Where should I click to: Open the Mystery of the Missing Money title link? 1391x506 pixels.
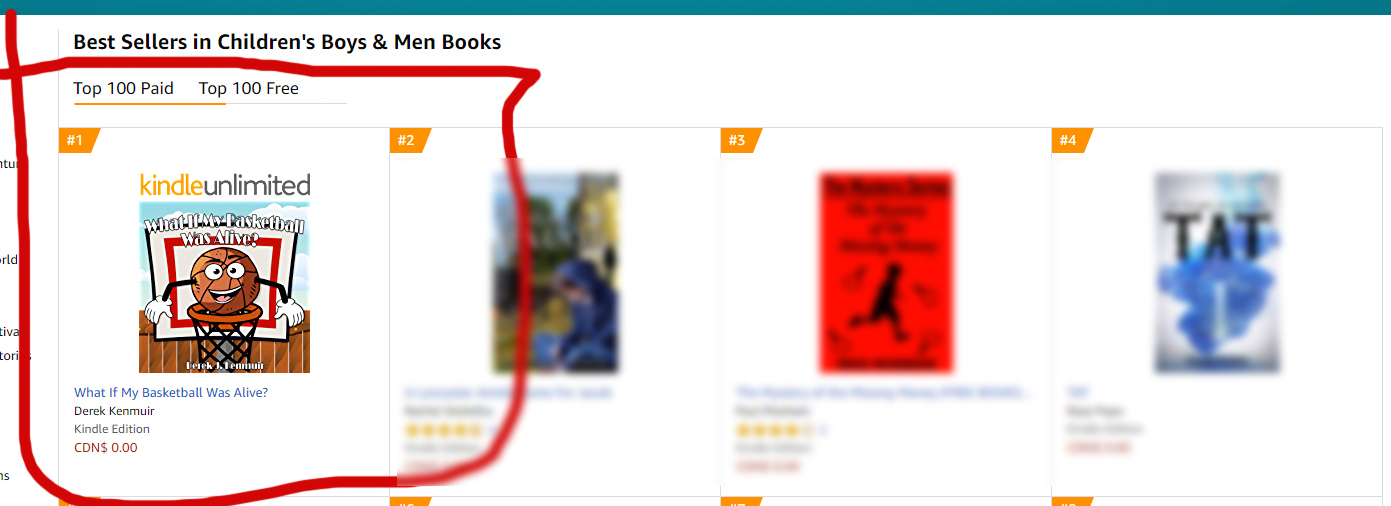[x=886, y=393]
